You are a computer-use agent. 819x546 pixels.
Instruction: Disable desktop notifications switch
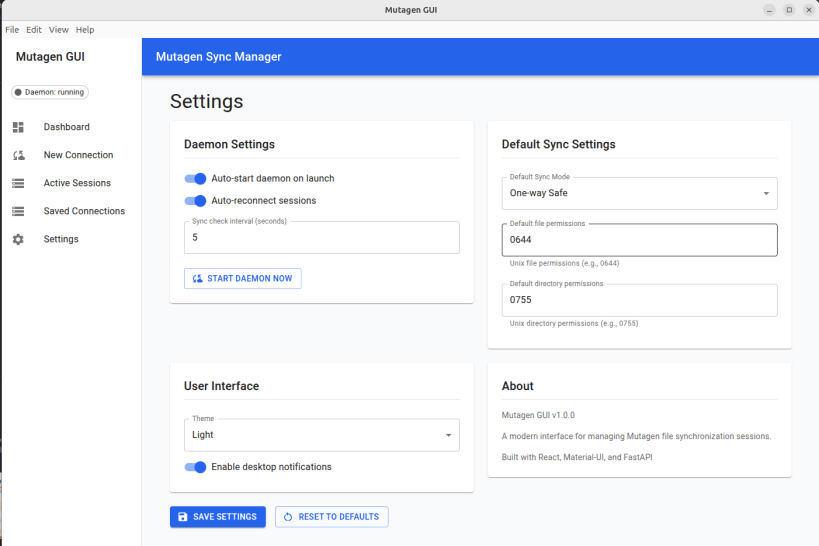195,467
